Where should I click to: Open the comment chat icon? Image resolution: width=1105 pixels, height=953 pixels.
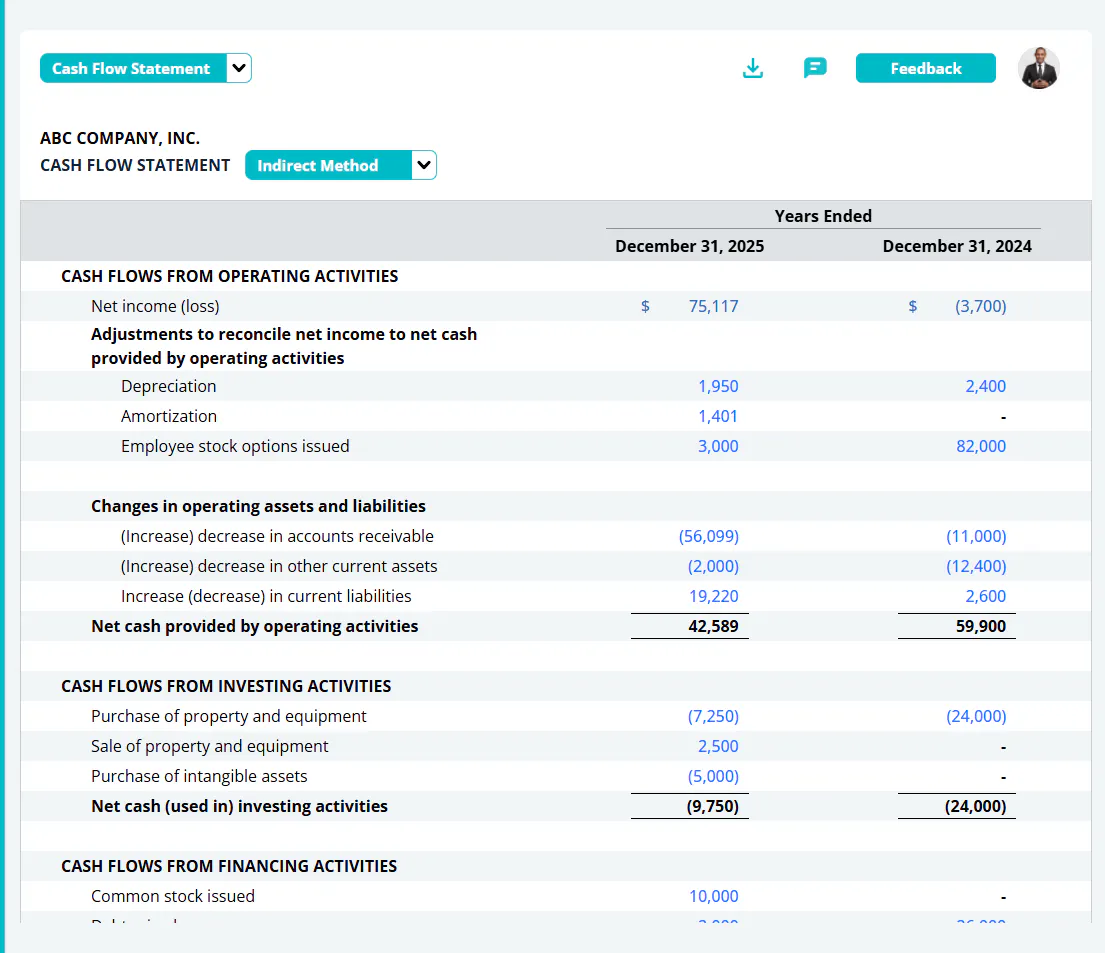click(x=815, y=68)
